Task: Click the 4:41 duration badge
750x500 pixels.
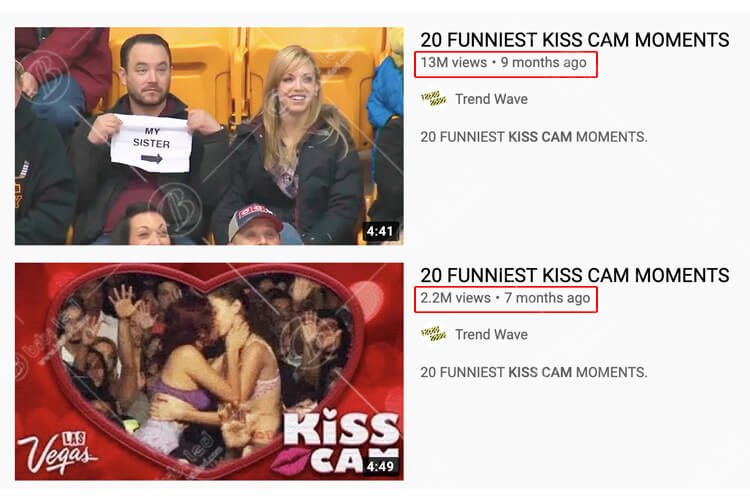Action: coord(380,231)
